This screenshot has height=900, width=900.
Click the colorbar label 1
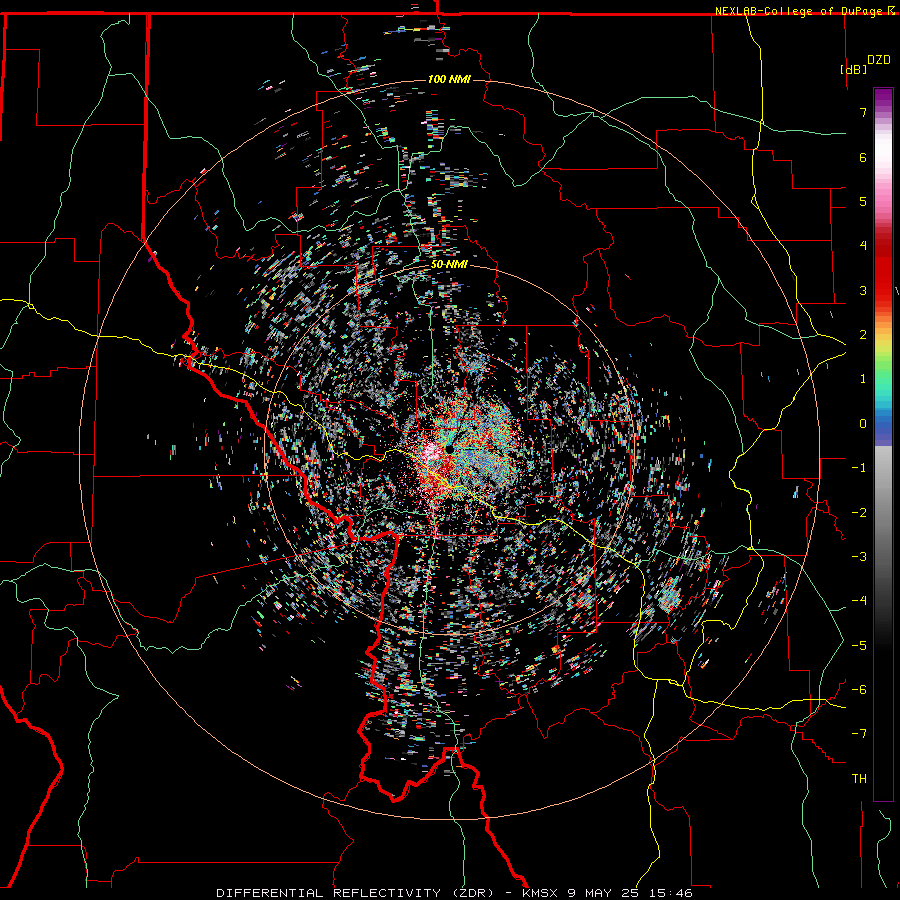(863, 379)
